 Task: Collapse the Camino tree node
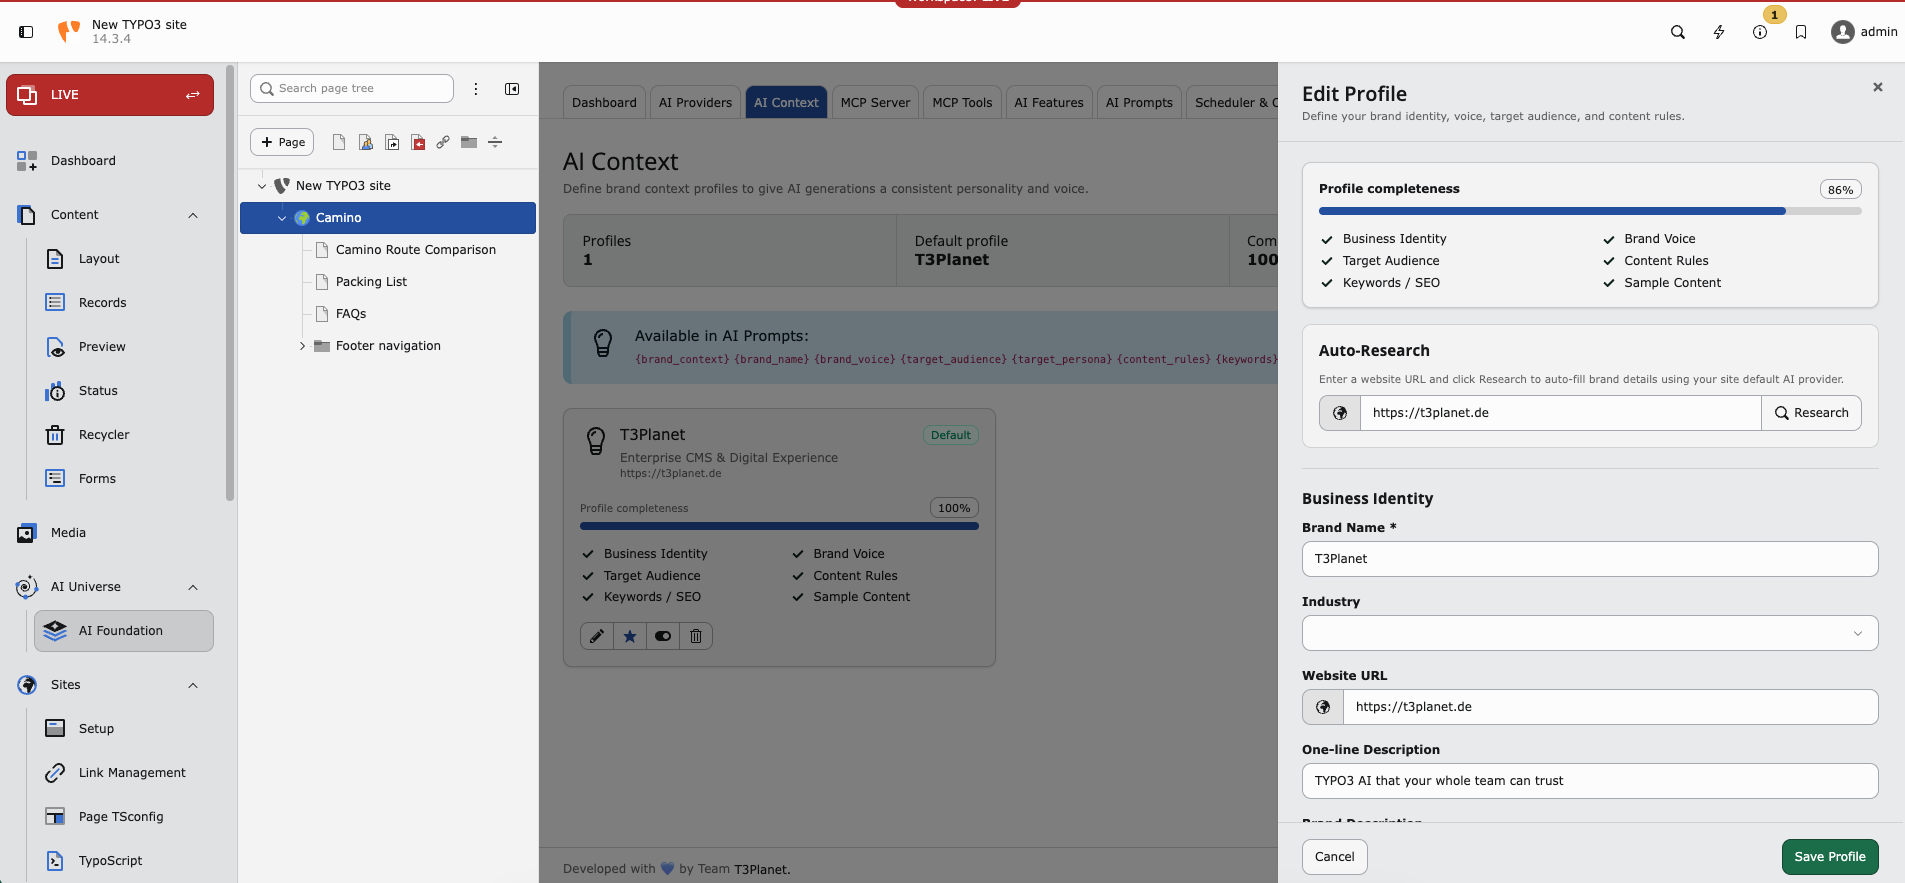tap(282, 218)
